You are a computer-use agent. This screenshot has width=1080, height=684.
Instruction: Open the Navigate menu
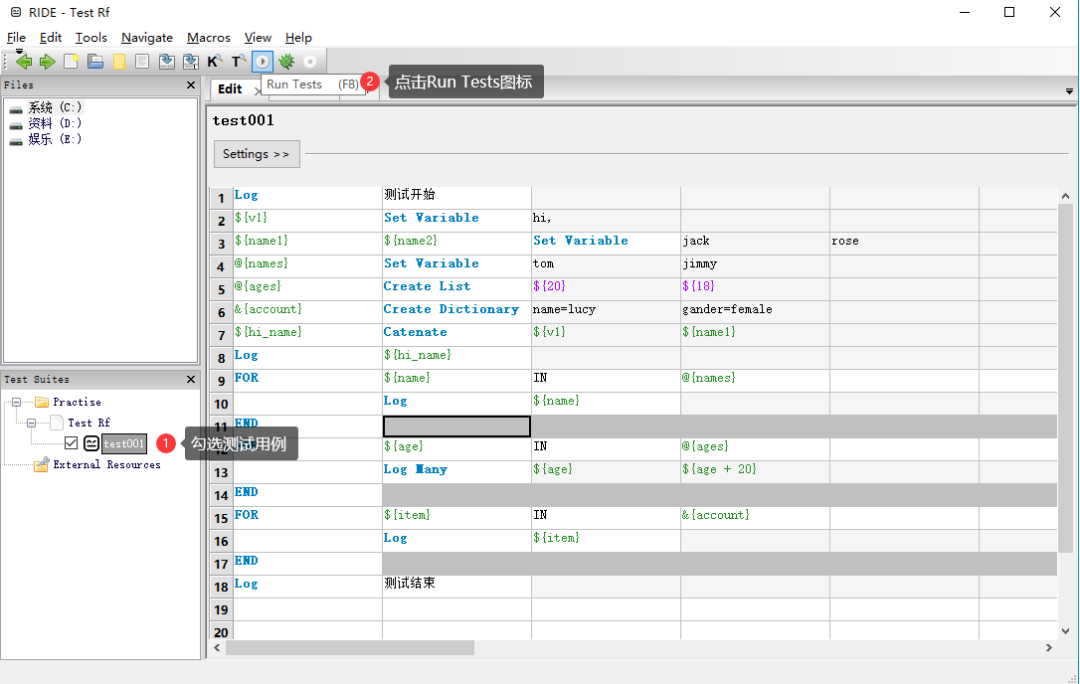pyautogui.click(x=147, y=38)
